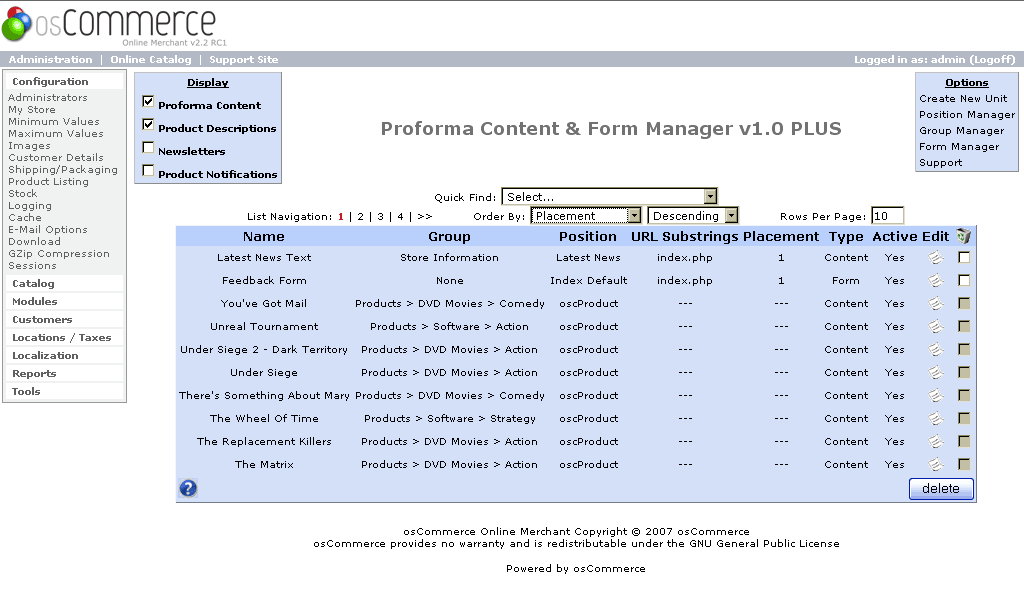1024x597 pixels.
Task: Uncheck the Product Descriptions display checkbox
Action: 148,124
